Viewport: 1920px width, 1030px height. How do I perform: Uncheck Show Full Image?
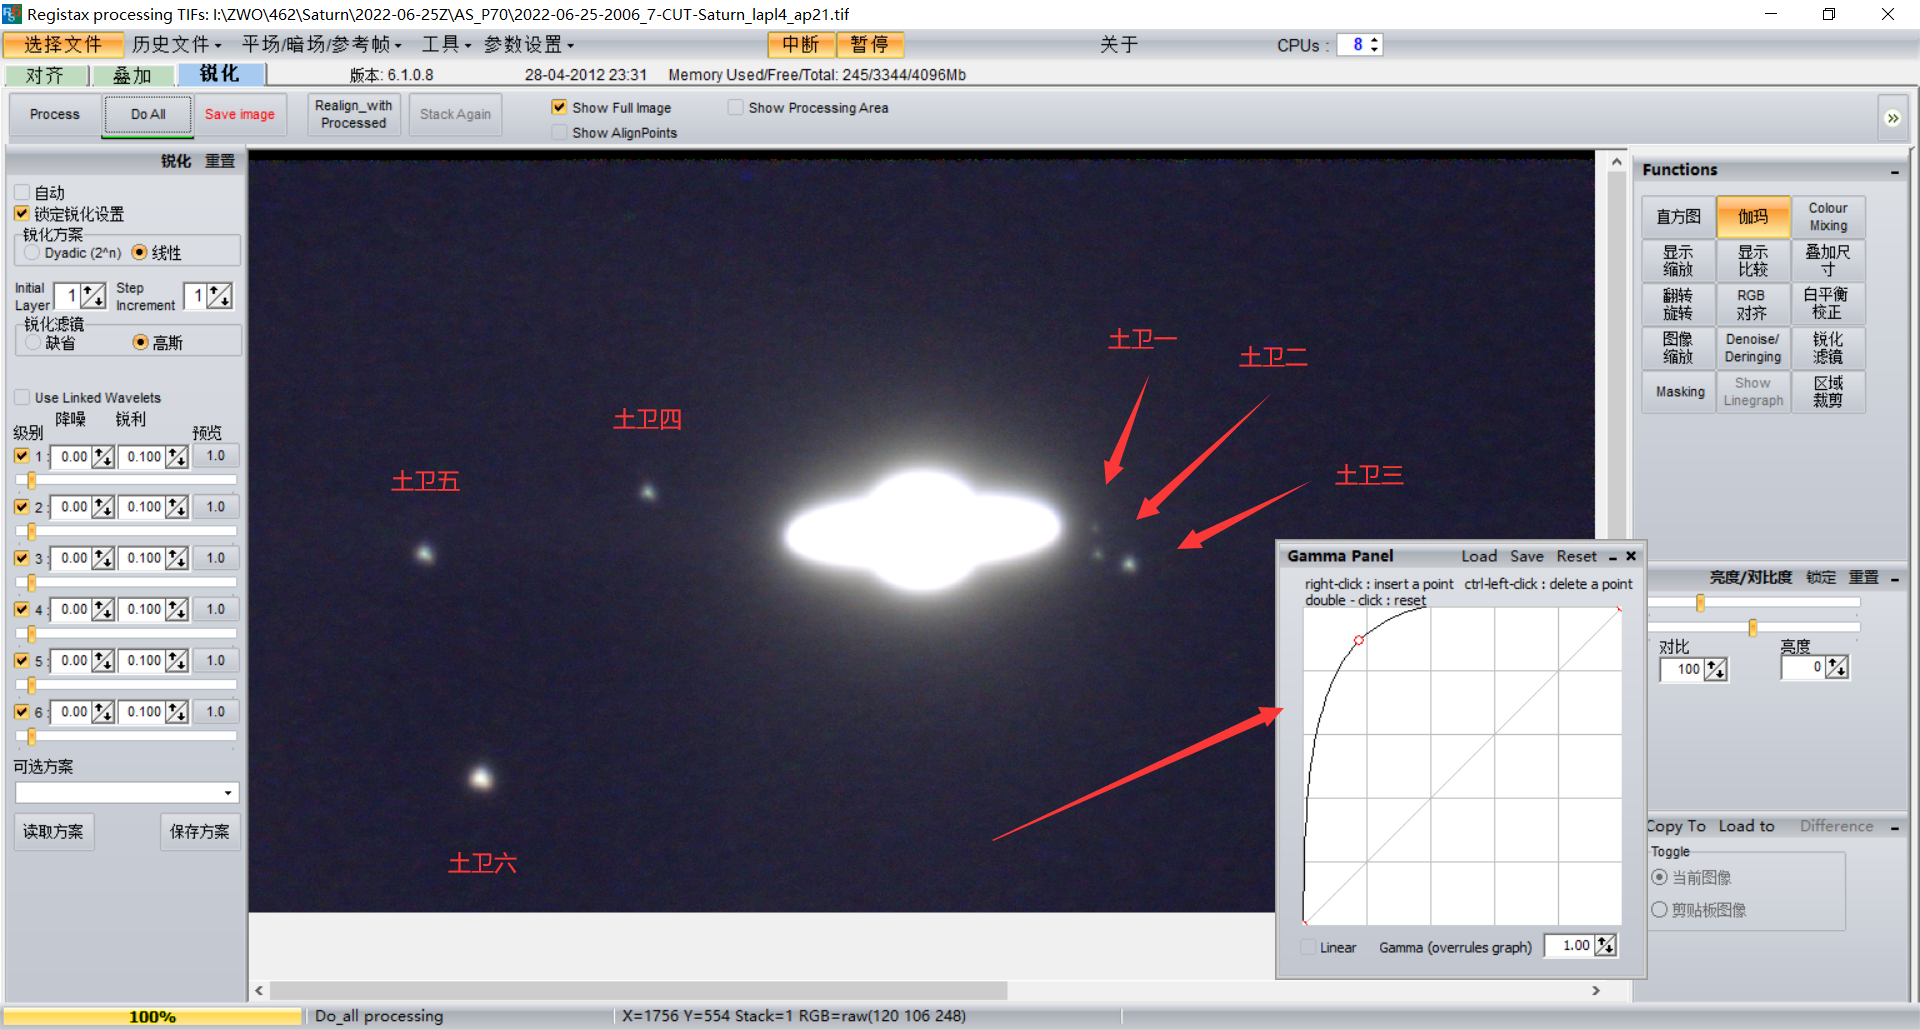coord(559,107)
